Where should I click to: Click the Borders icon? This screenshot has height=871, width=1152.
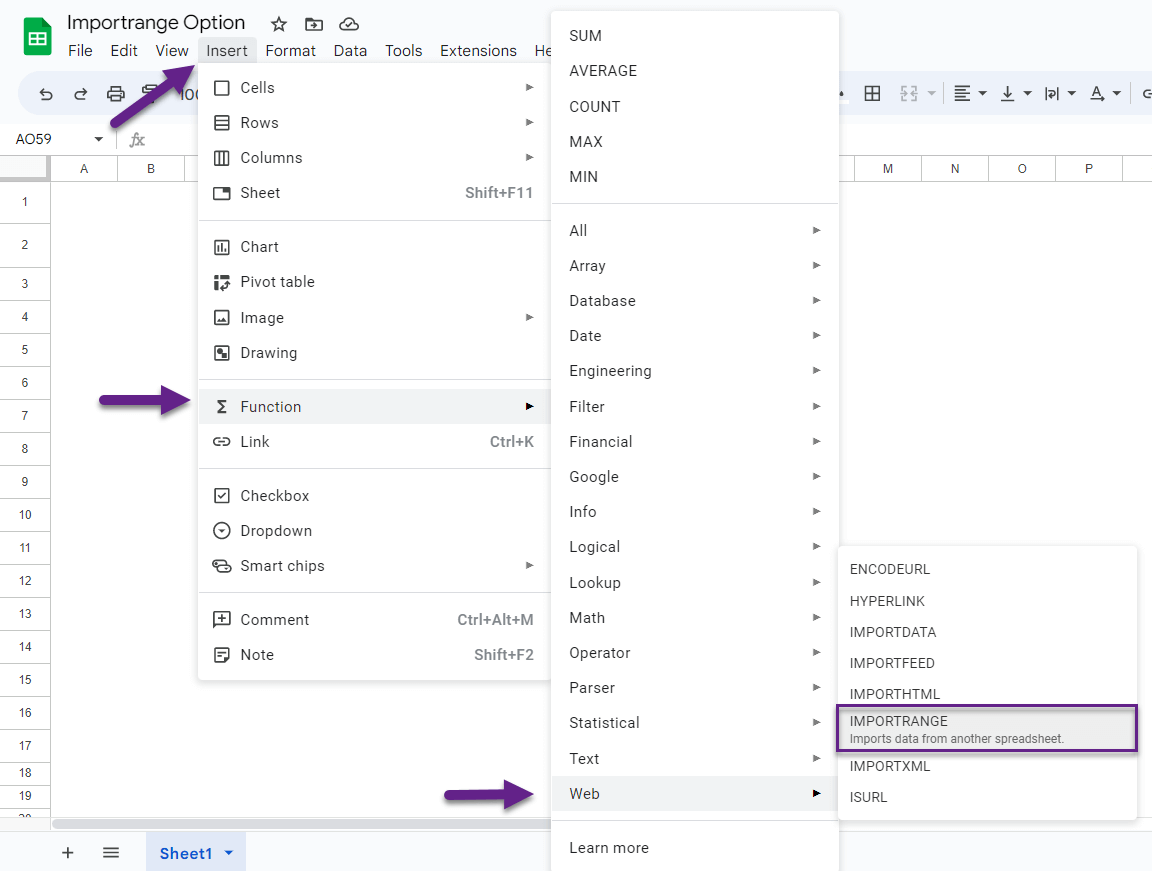tap(872, 93)
